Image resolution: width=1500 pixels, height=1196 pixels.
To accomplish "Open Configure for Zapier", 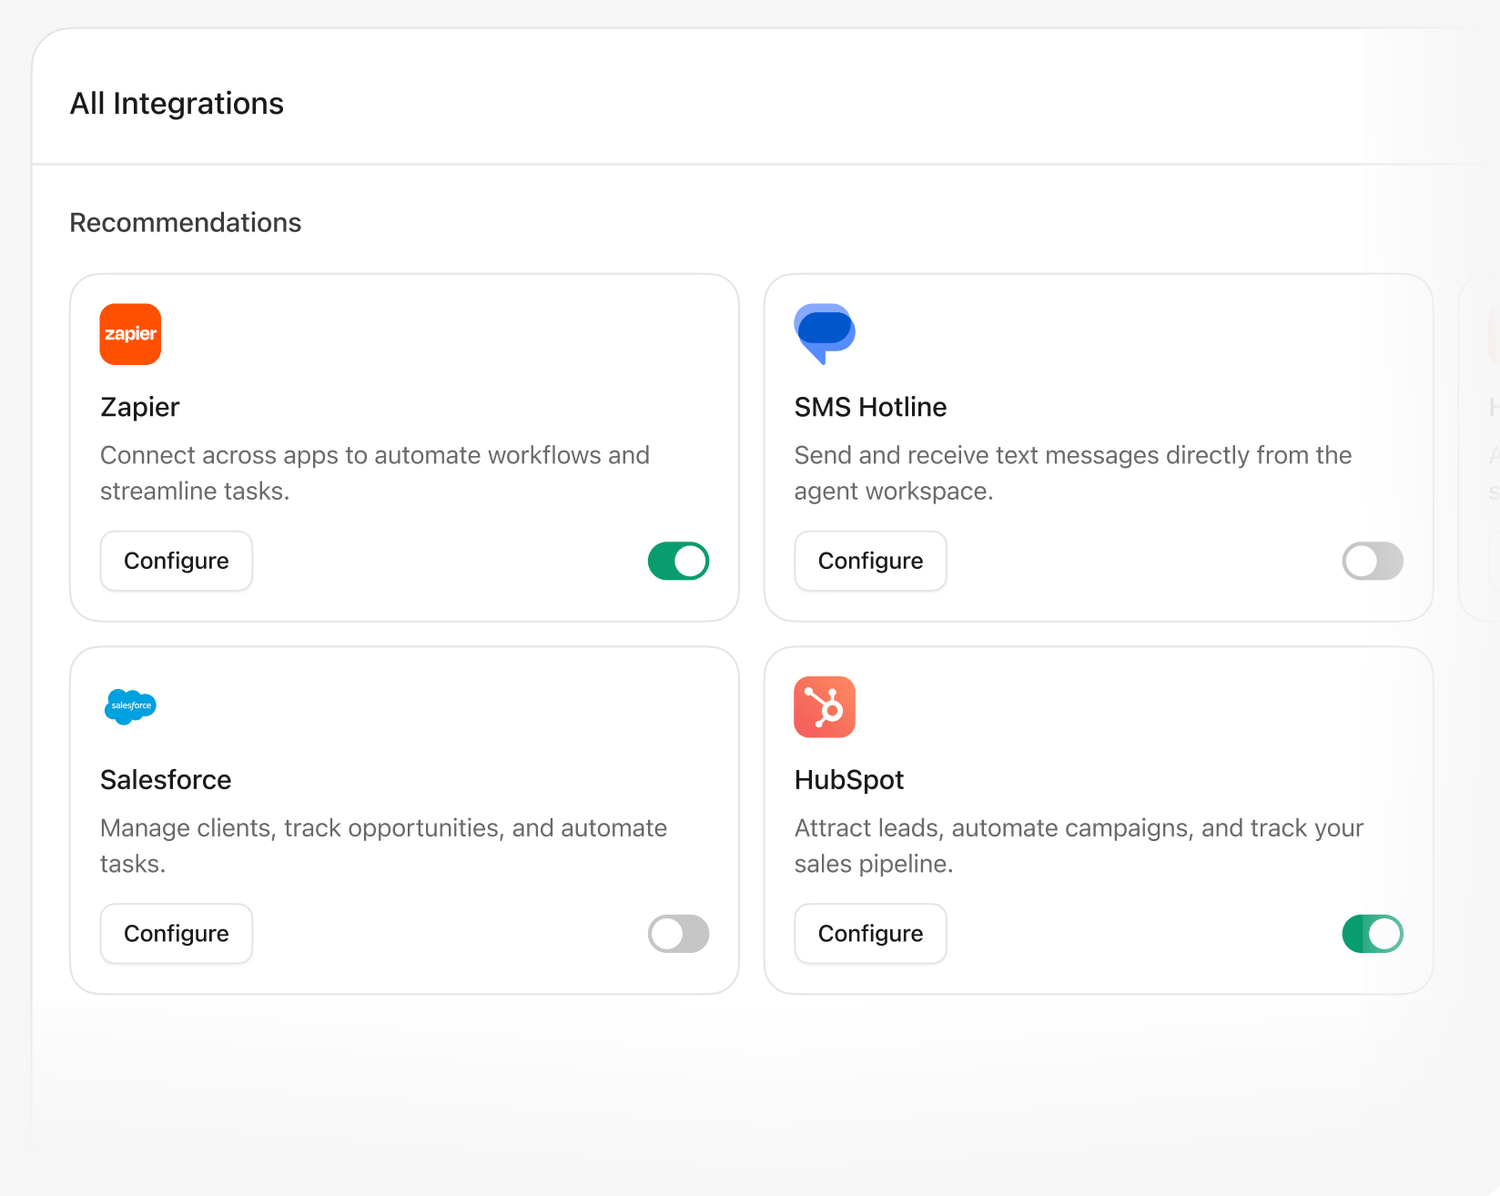I will point(176,561).
